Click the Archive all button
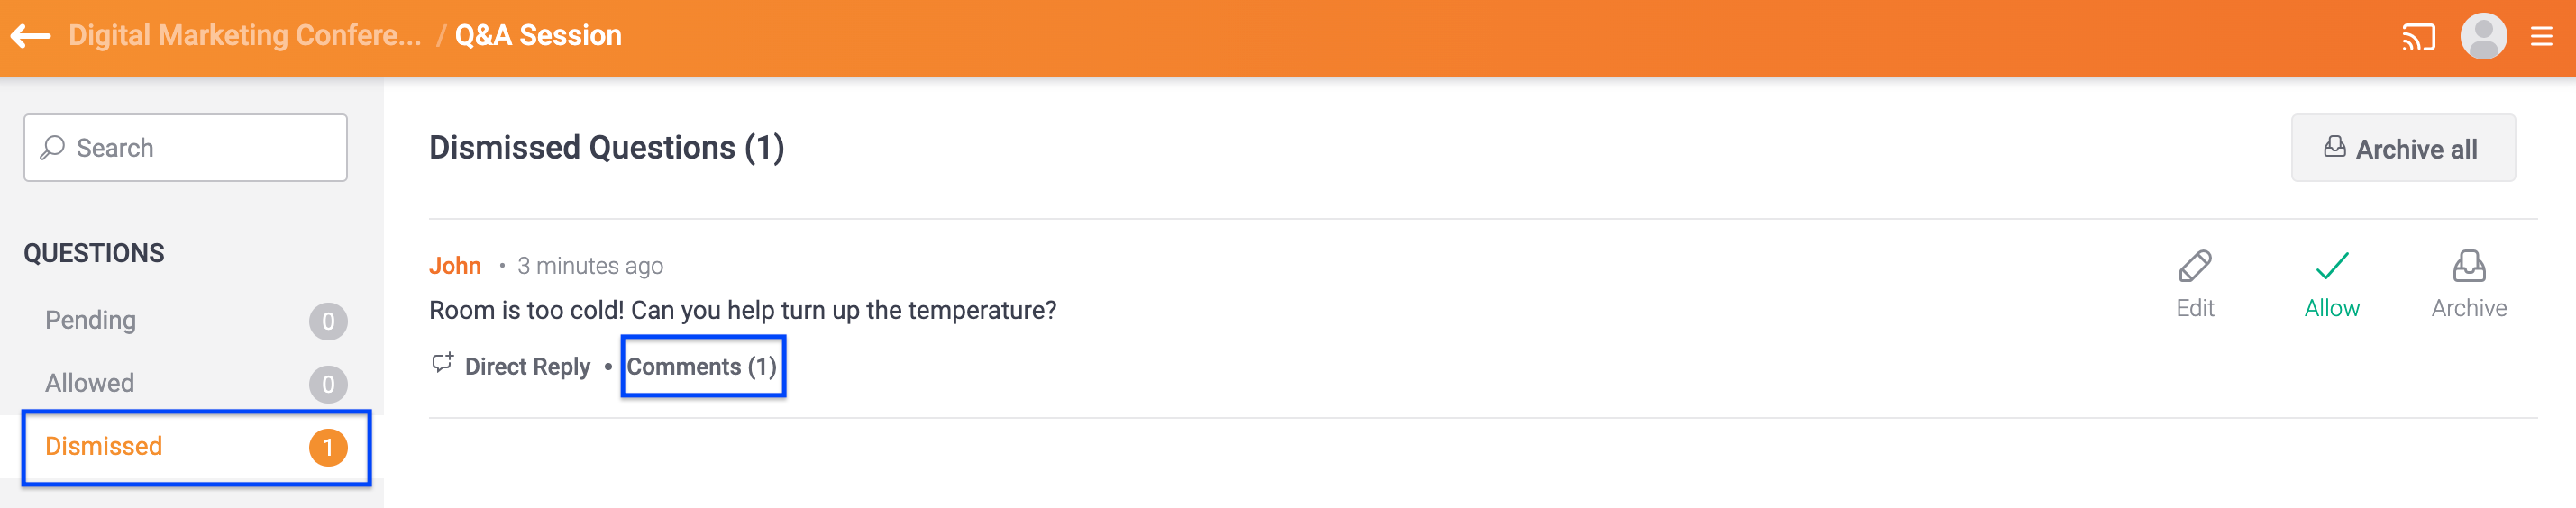2576x508 pixels. click(2403, 148)
